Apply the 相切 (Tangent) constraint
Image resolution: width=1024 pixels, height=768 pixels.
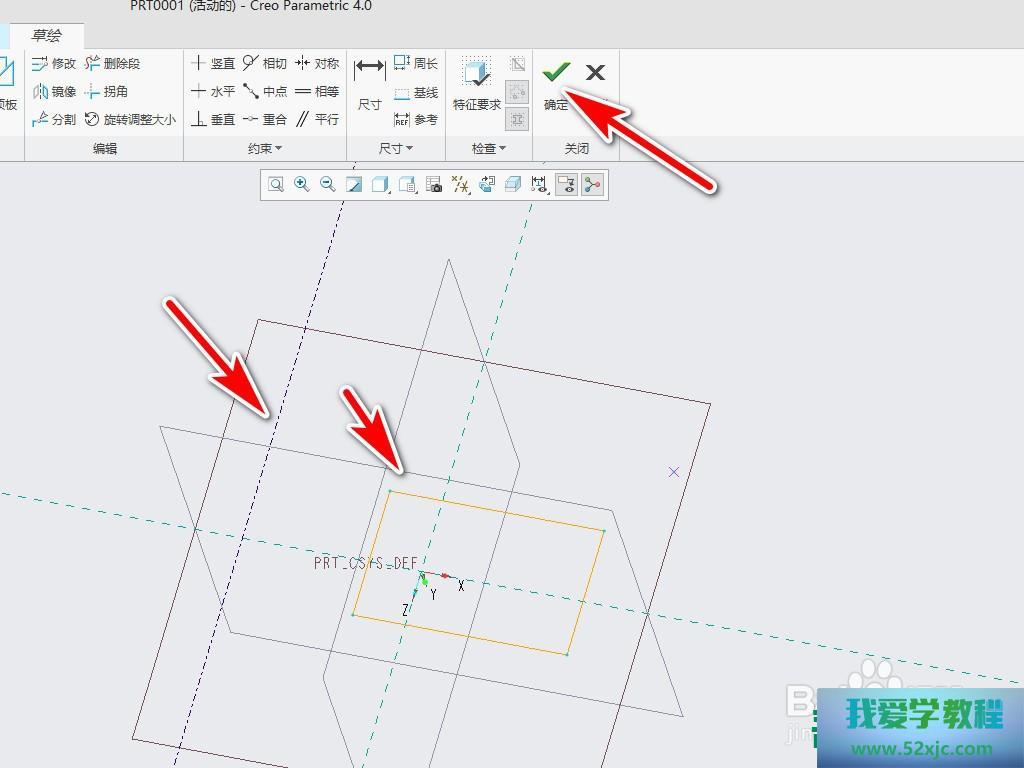[x=264, y=63]
